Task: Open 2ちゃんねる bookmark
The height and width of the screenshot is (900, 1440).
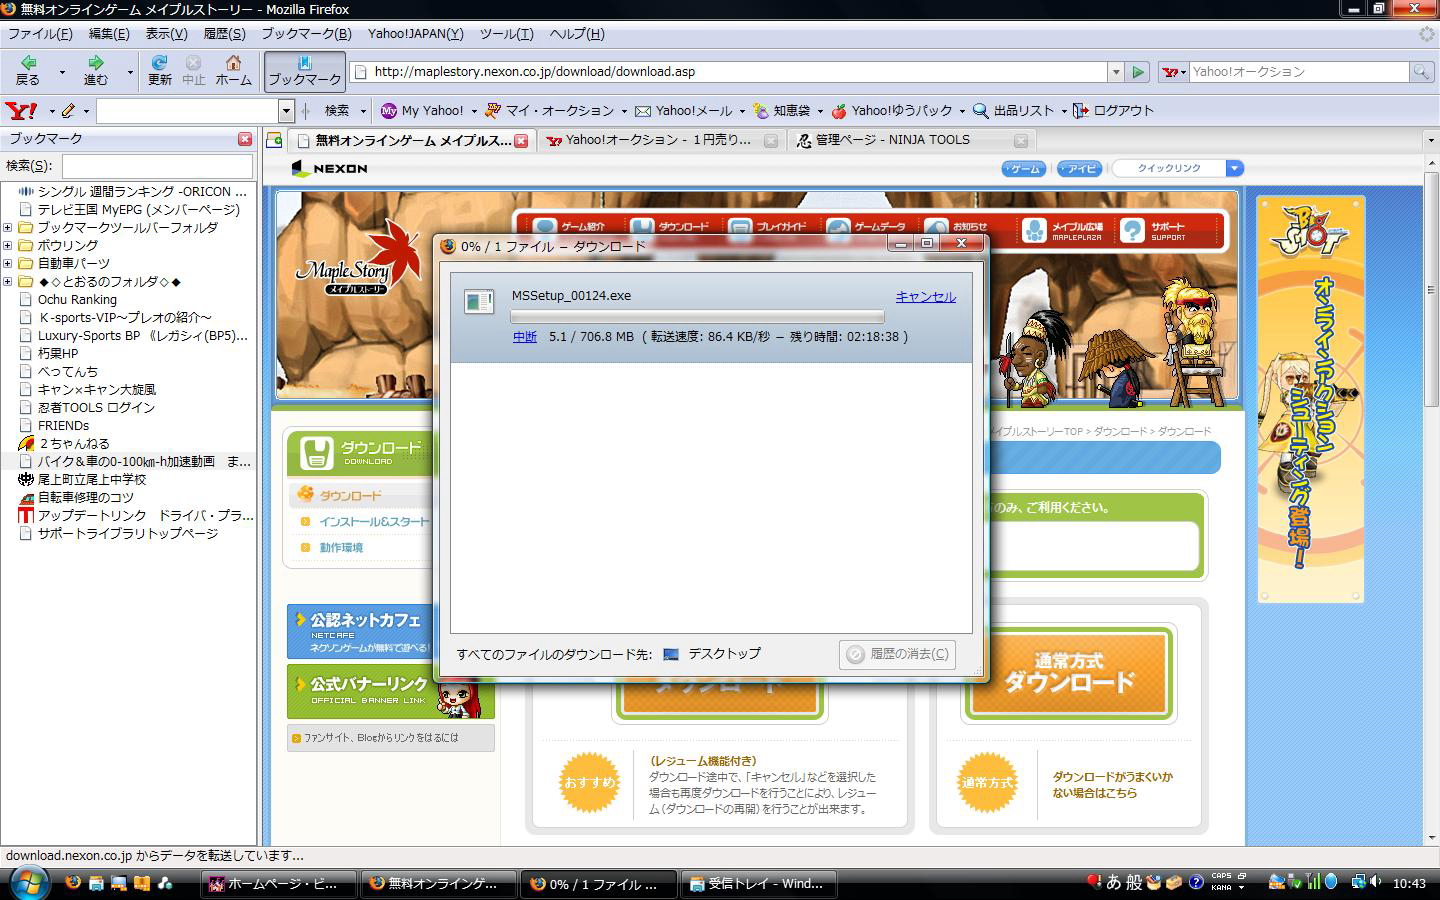Action: point(74,443)
